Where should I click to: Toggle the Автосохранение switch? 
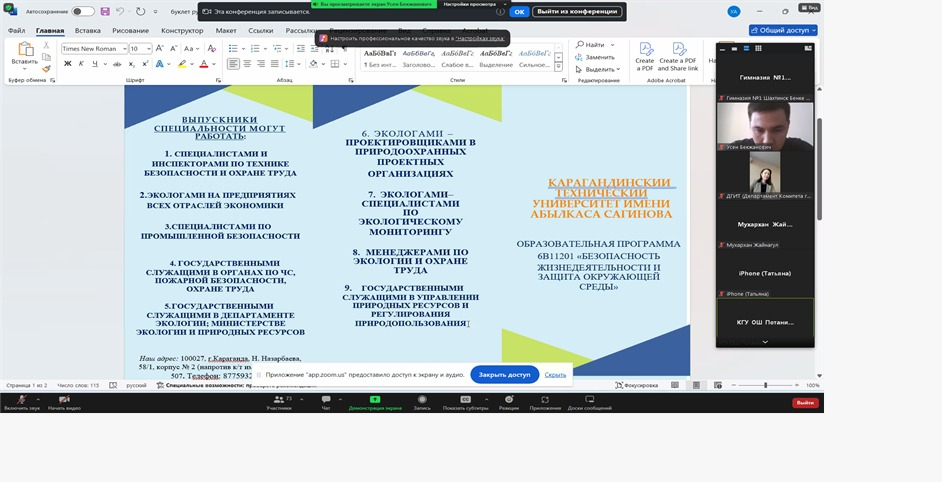coord(84,12)
